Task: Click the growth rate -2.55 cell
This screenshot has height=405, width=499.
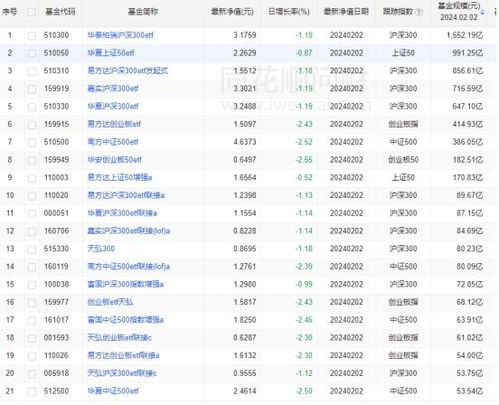Action: [304, 160]
